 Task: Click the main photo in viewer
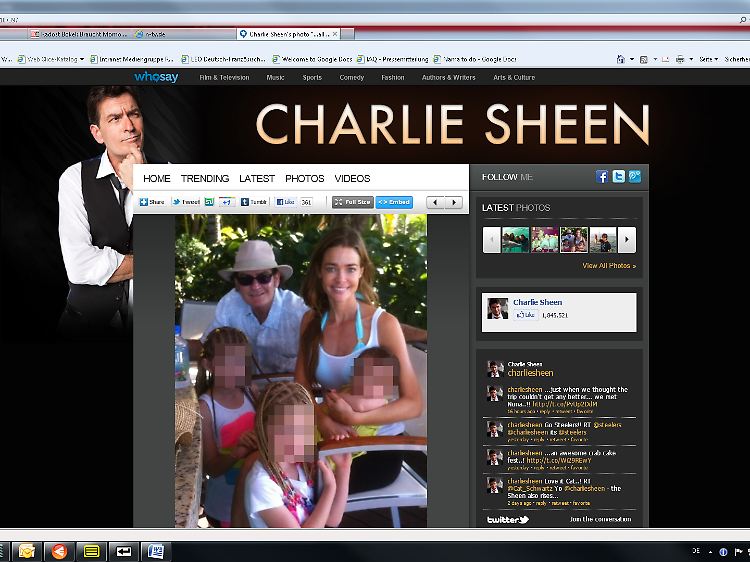click(x=301, y=371)
